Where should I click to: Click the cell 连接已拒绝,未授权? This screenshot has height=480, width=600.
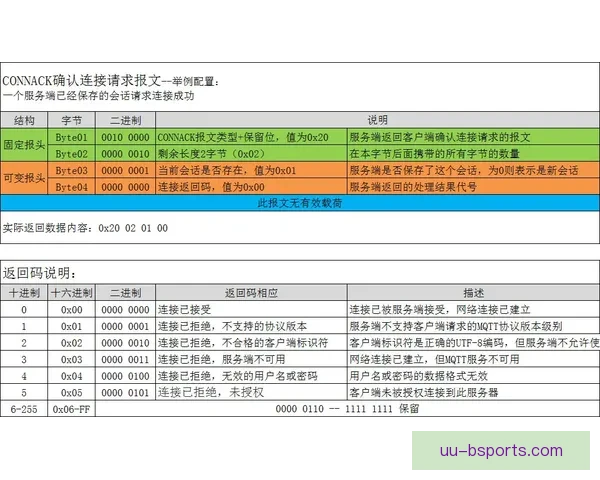[251, 392]
